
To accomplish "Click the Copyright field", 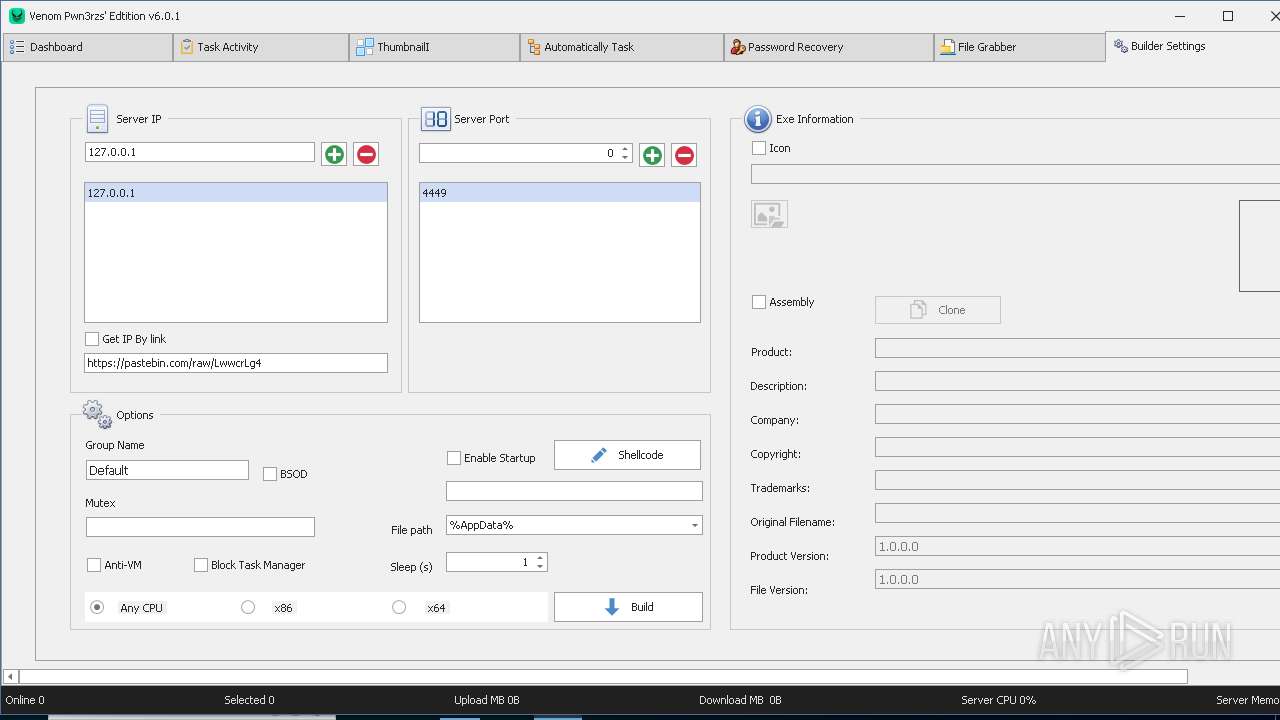I will click(x=1077, y=447).
